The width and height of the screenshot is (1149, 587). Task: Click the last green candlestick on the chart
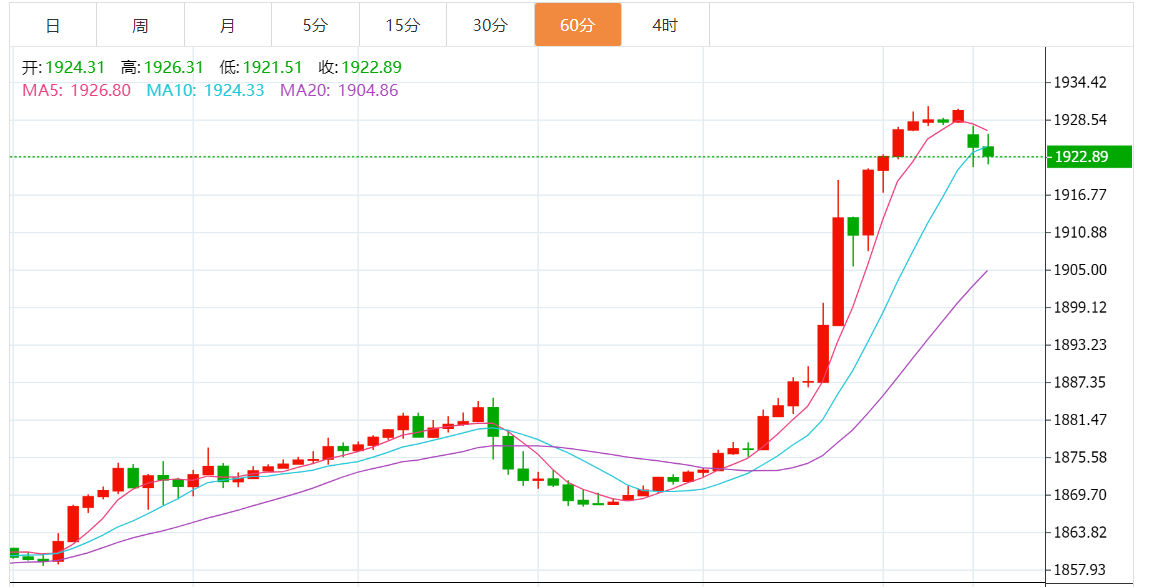(x=989, y=152)
